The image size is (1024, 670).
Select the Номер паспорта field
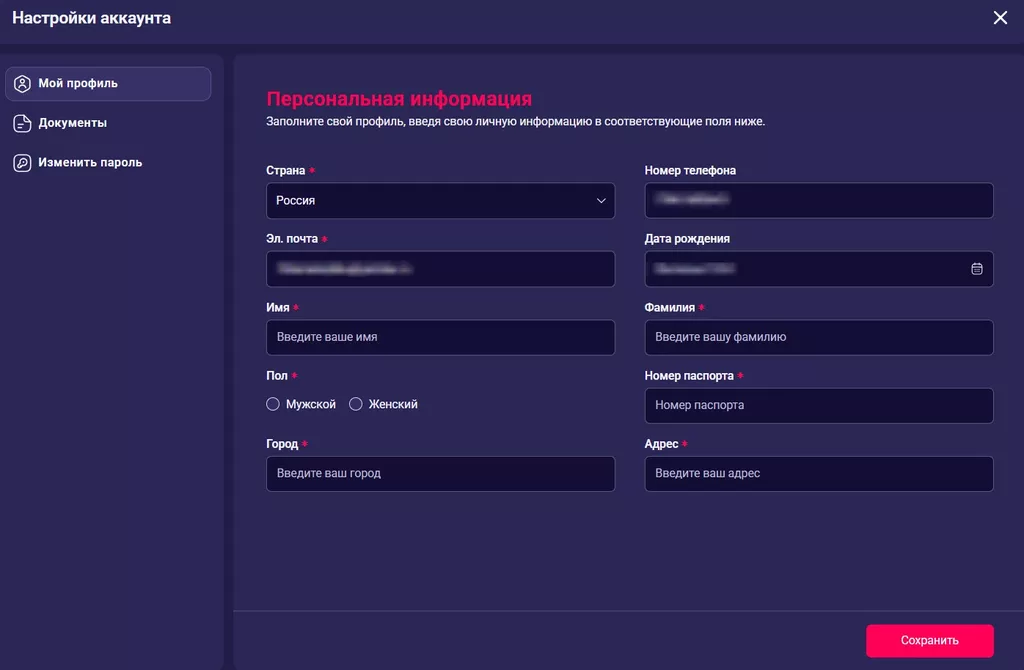pyautogui.click(x=818, y=406)
